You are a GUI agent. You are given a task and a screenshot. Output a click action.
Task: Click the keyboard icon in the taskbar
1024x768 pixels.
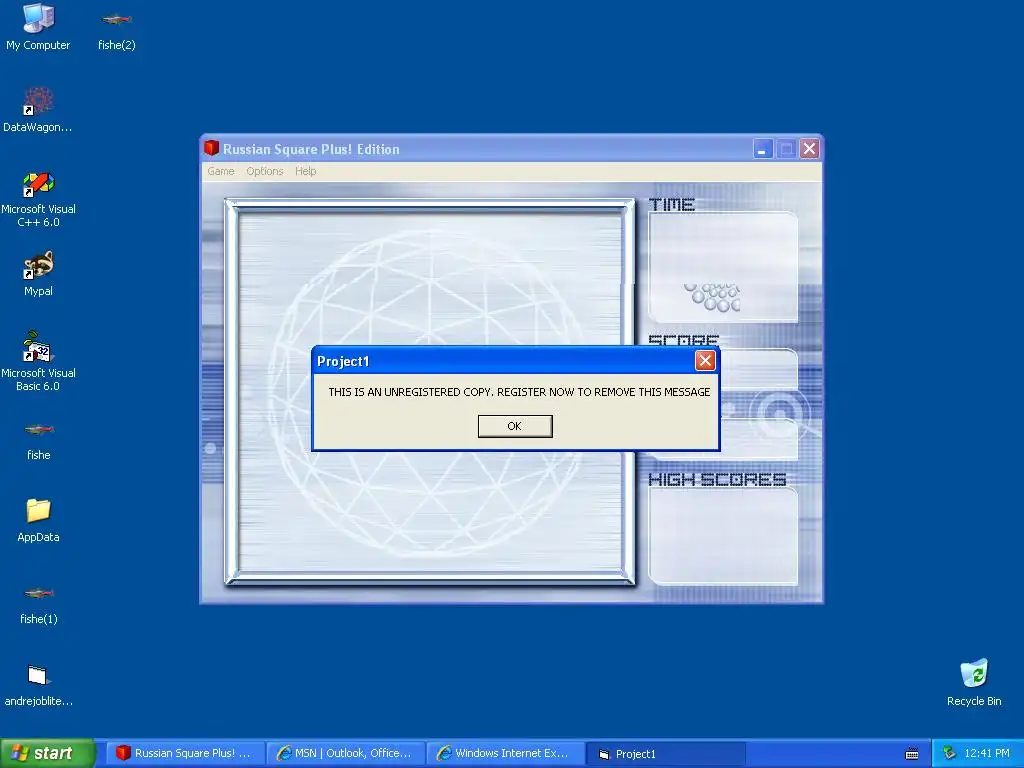click(912, 754)
